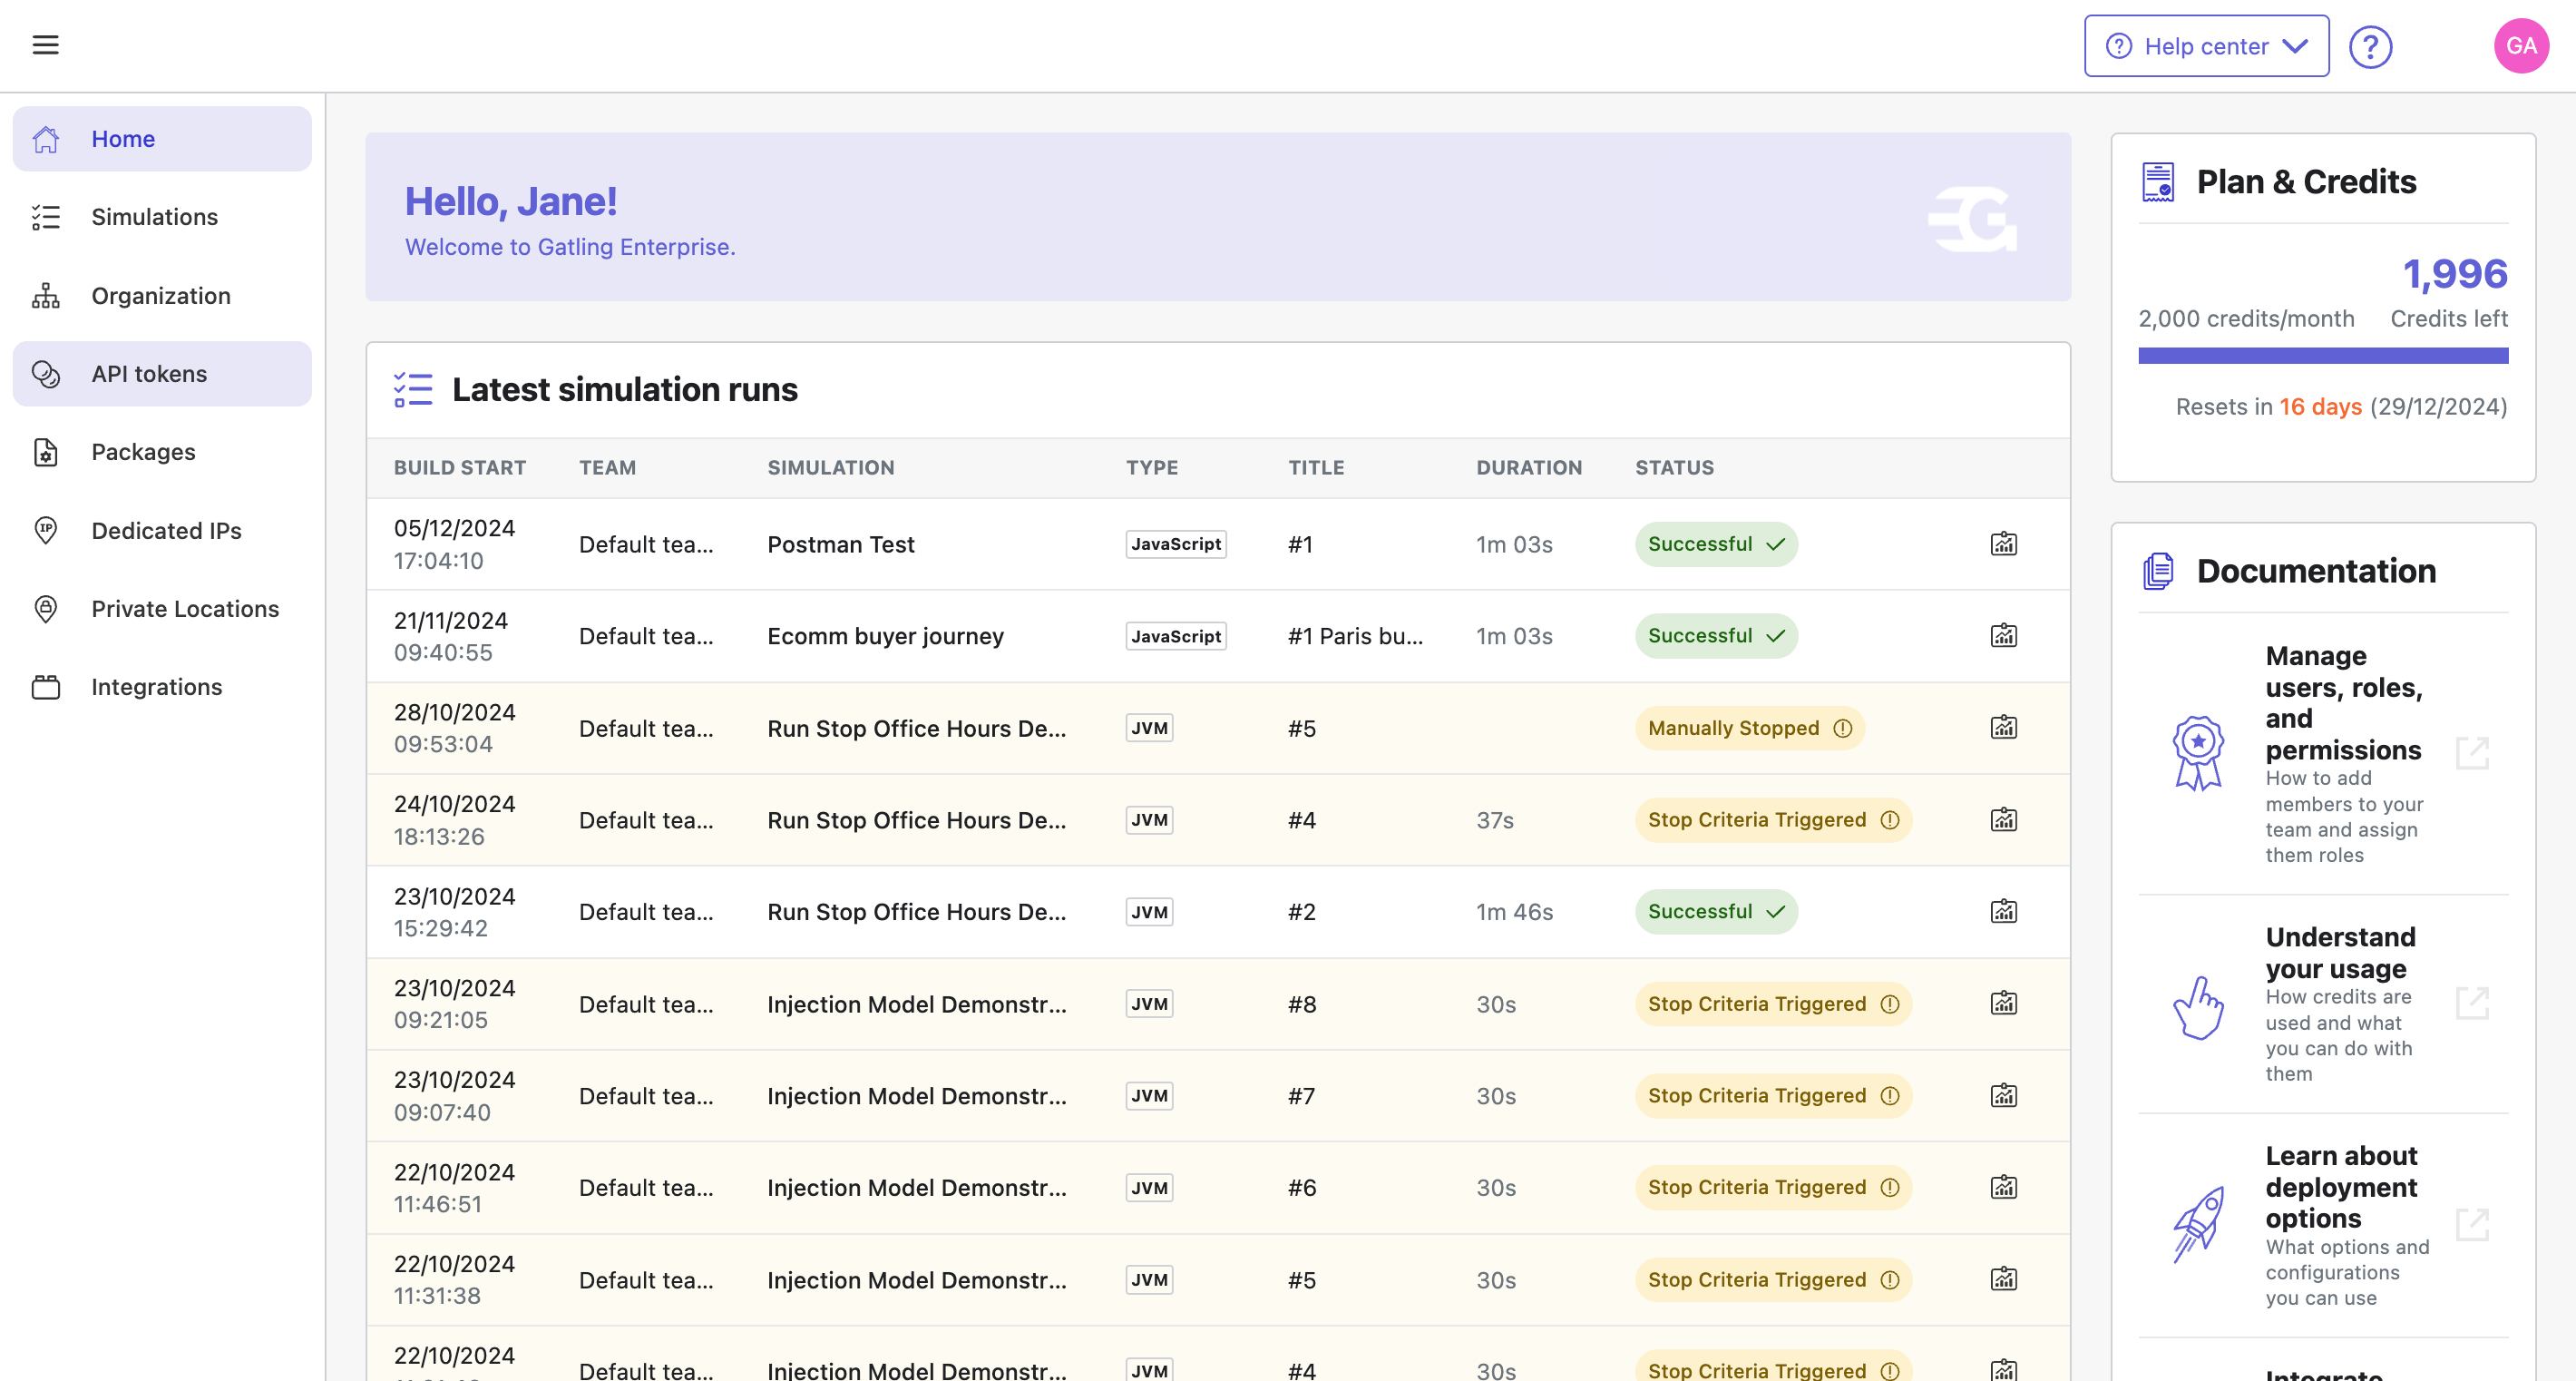
Task: Click the Private Locations lock-pin icon
Action: (x=46, y=609)
